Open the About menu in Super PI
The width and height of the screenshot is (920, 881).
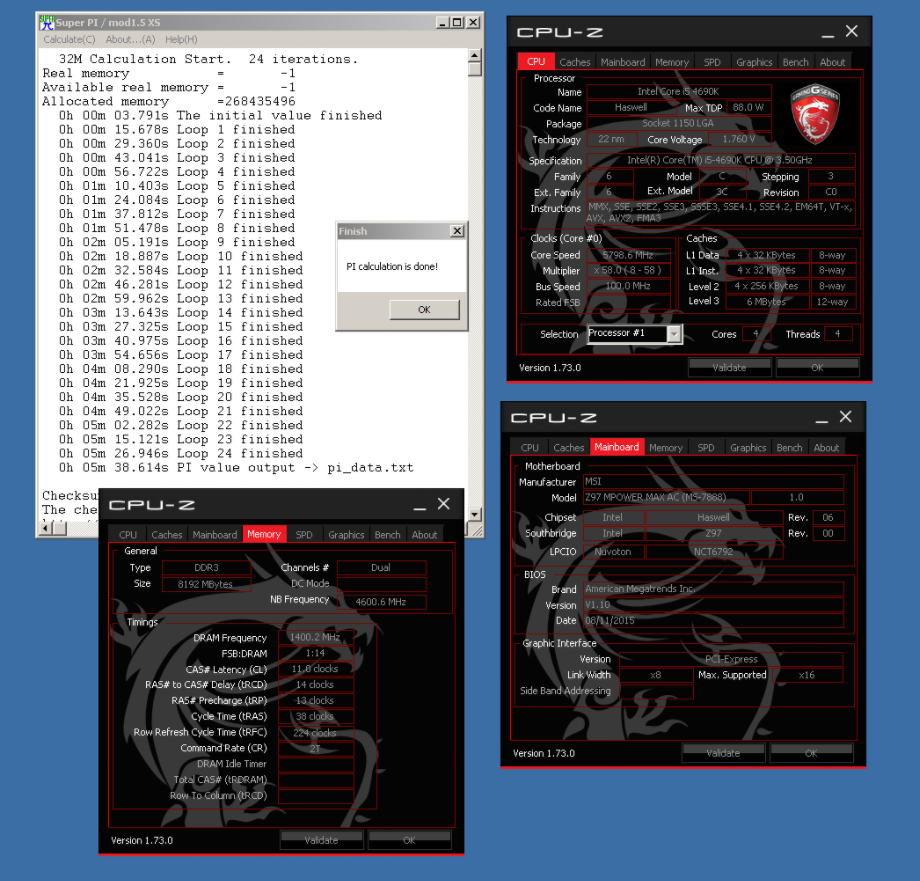(x=130, y=40)
